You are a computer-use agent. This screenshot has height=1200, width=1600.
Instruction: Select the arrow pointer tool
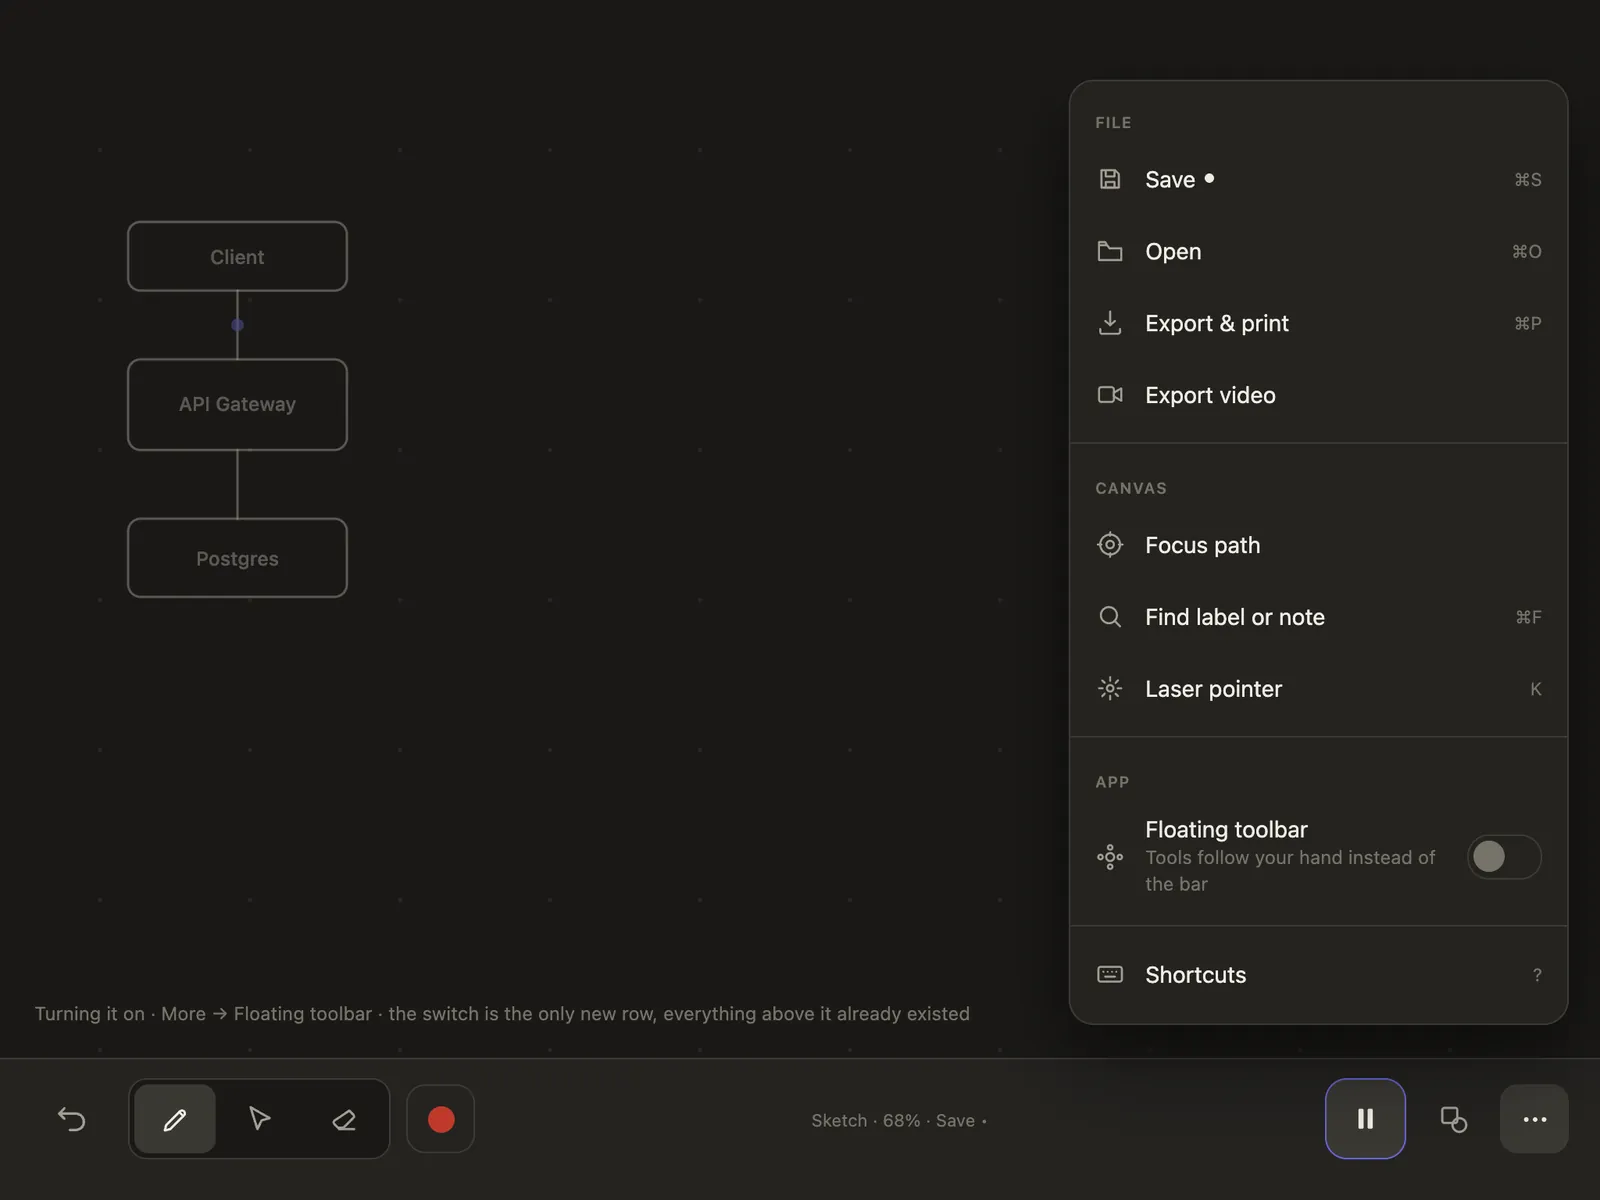click(x=260, y=1119)
